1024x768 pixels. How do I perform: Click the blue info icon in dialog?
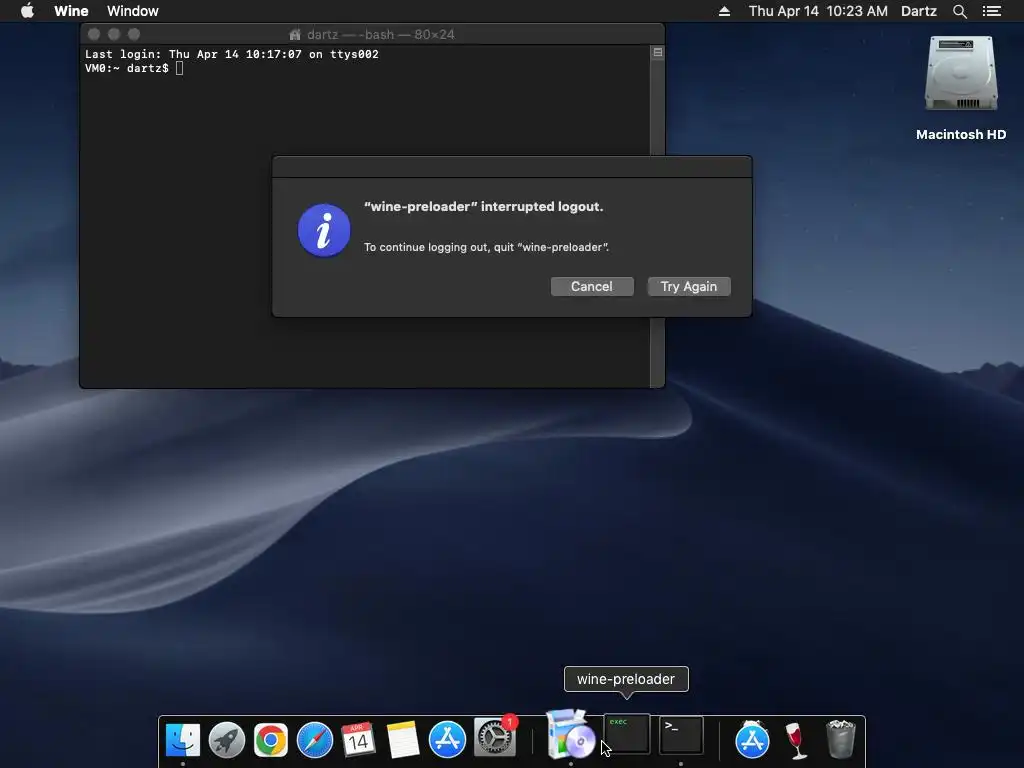(324, 231)
